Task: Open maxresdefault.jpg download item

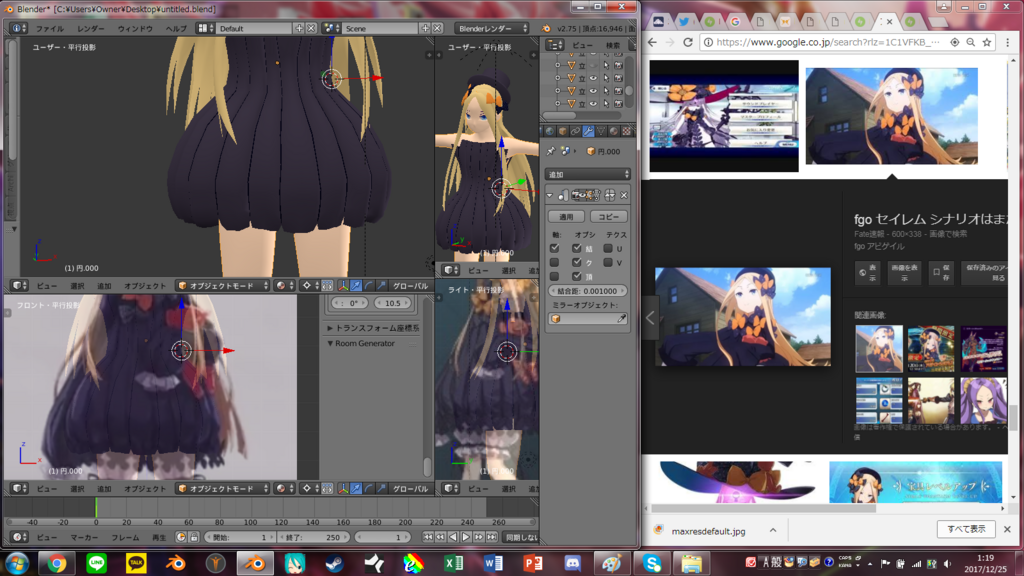Action: pos(708,531)
